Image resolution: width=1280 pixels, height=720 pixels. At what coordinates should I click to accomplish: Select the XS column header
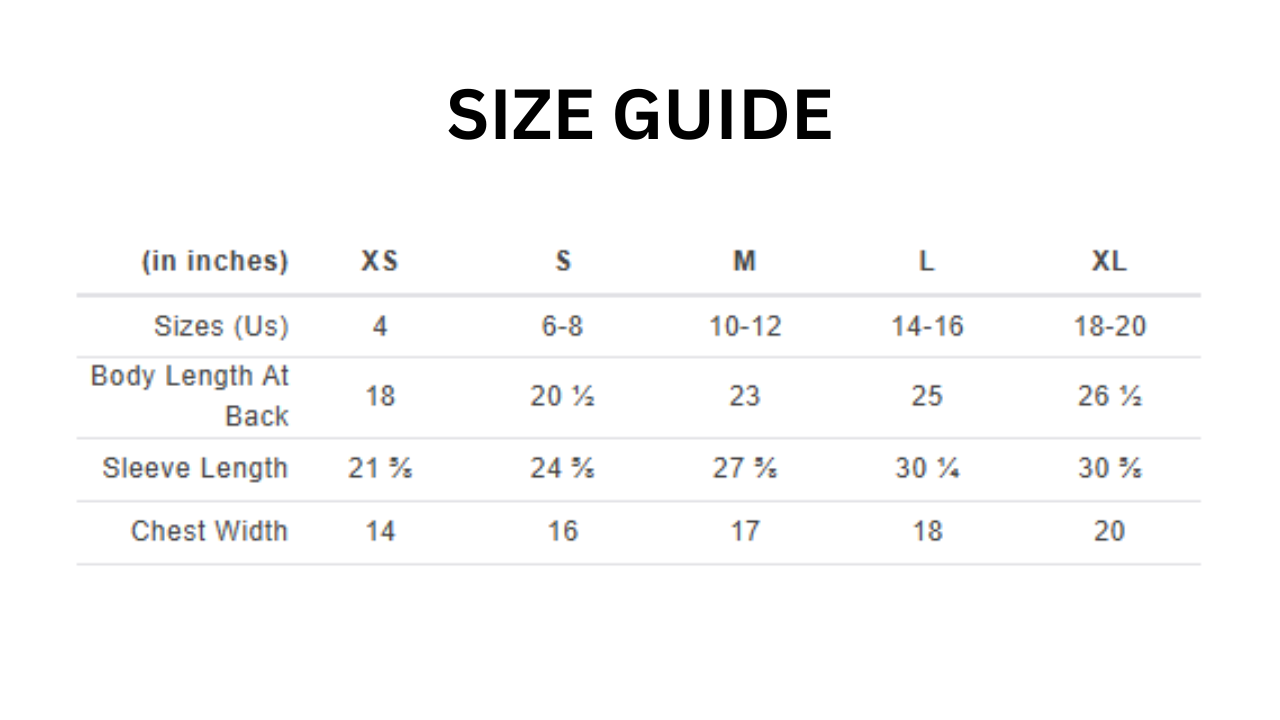tap(380, 261)
